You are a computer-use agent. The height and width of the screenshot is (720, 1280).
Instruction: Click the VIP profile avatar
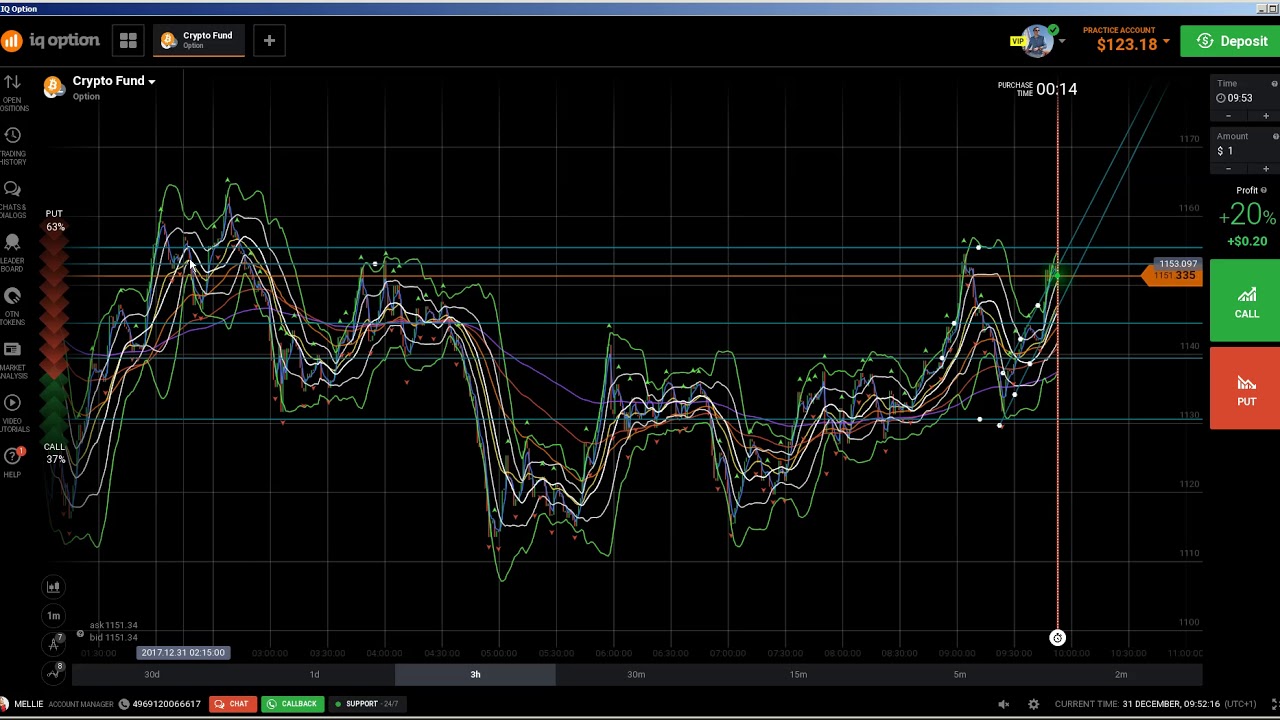pos(1037,41)
